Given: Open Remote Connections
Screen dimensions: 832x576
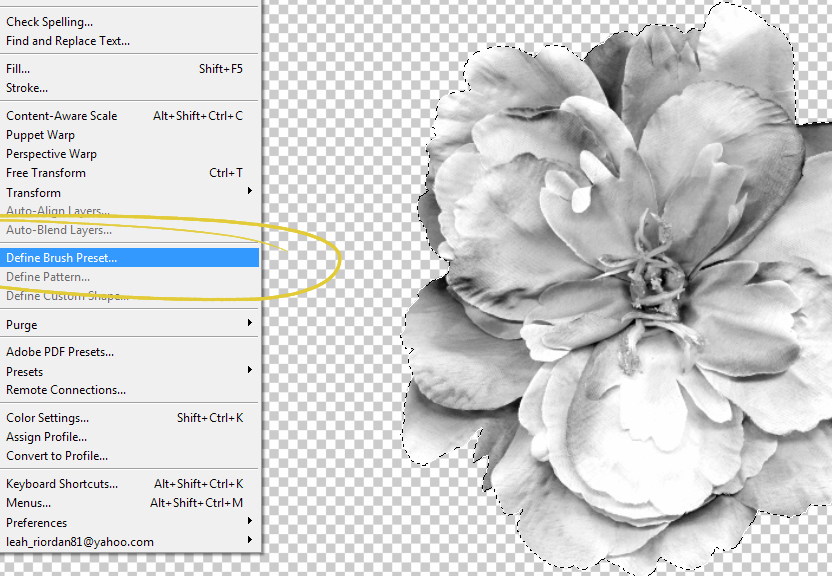Looking at the screenshot, I should coord(129,390).
